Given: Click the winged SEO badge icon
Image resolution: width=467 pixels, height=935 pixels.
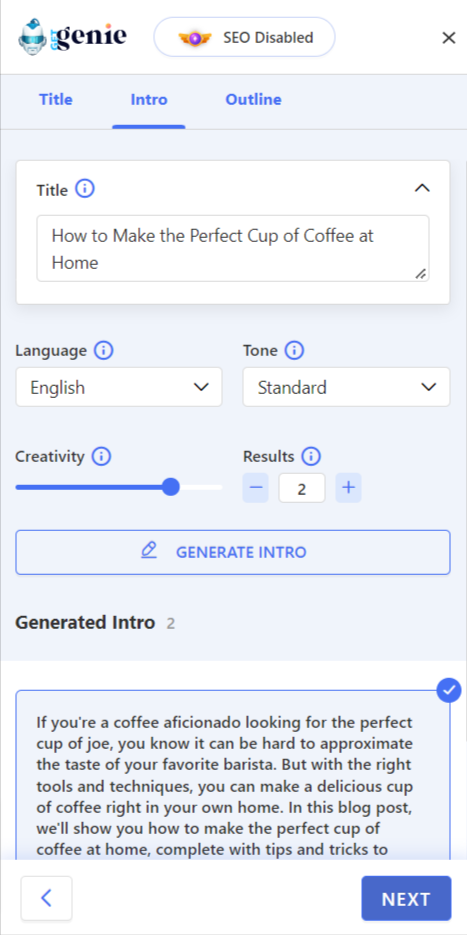Looking at the screenshot, I should [195, 38].
